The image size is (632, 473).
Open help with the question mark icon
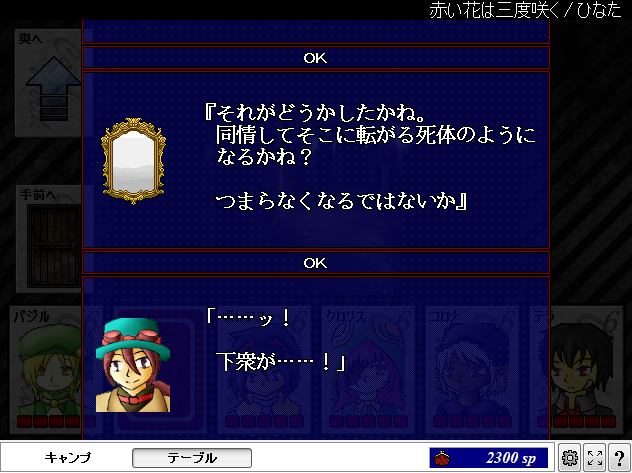point(619,458)
